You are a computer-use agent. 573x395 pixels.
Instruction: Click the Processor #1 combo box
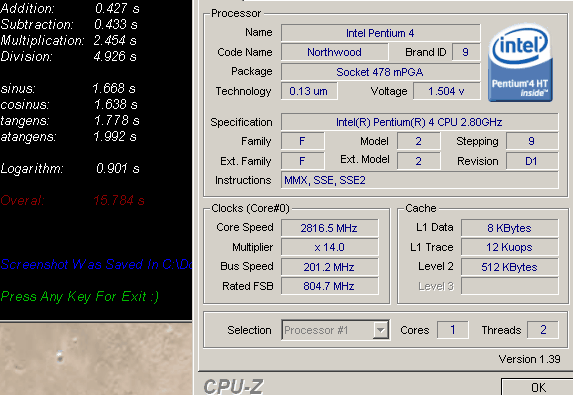click(x=335, y=330)
